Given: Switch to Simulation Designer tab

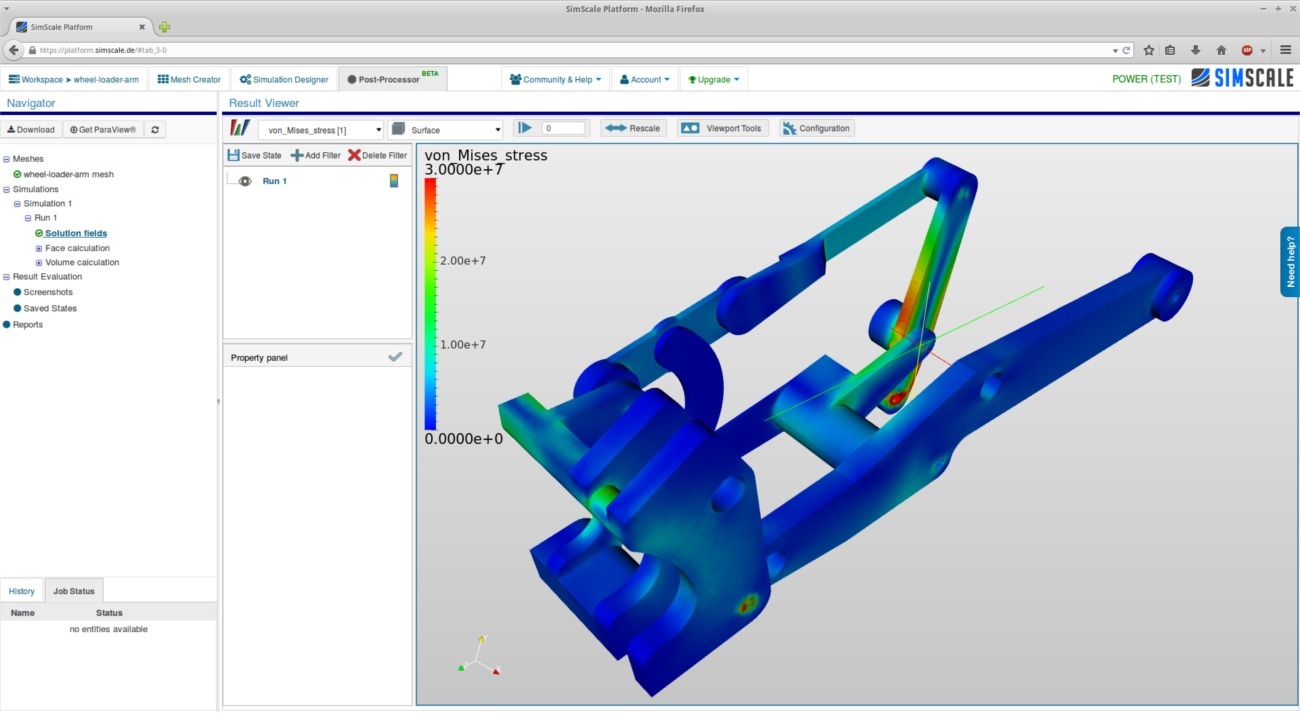Looking at the screenshot, I should point(284,79).
